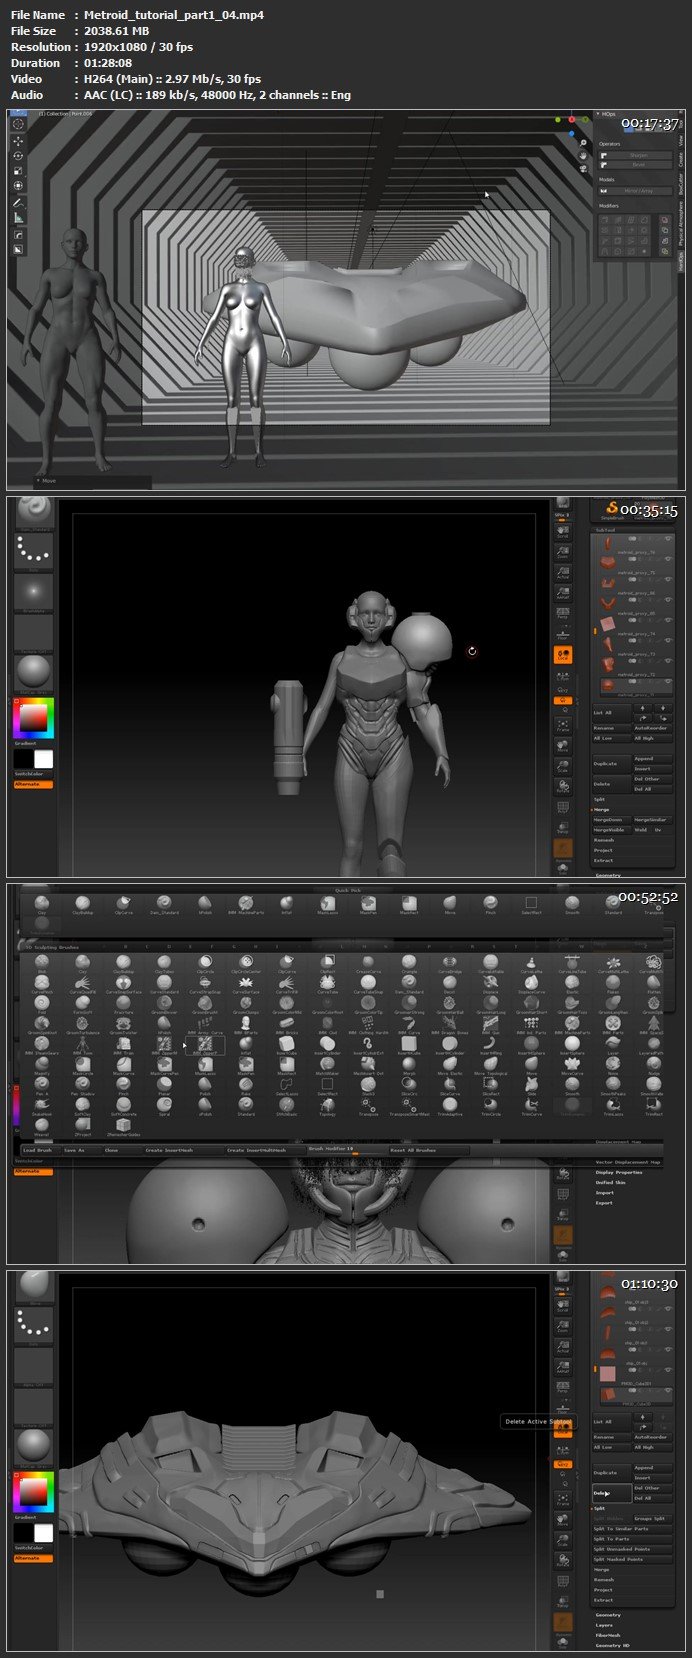Open the Create sidebar tab in Blender

681,160
